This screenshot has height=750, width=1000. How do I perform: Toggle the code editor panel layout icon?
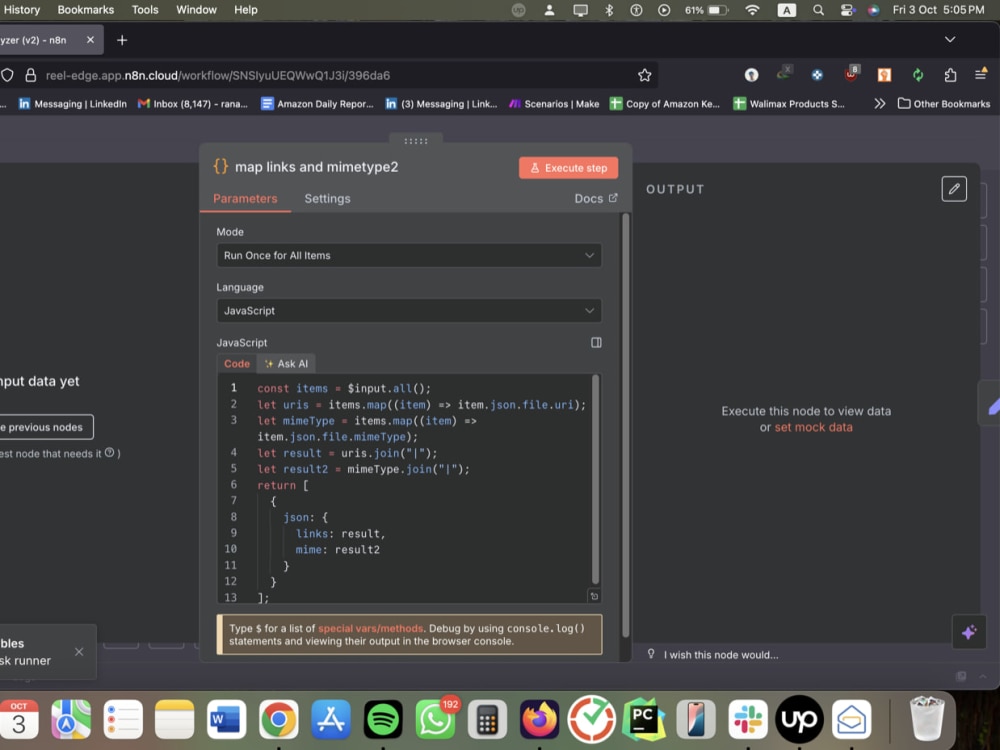coord(596,342)
